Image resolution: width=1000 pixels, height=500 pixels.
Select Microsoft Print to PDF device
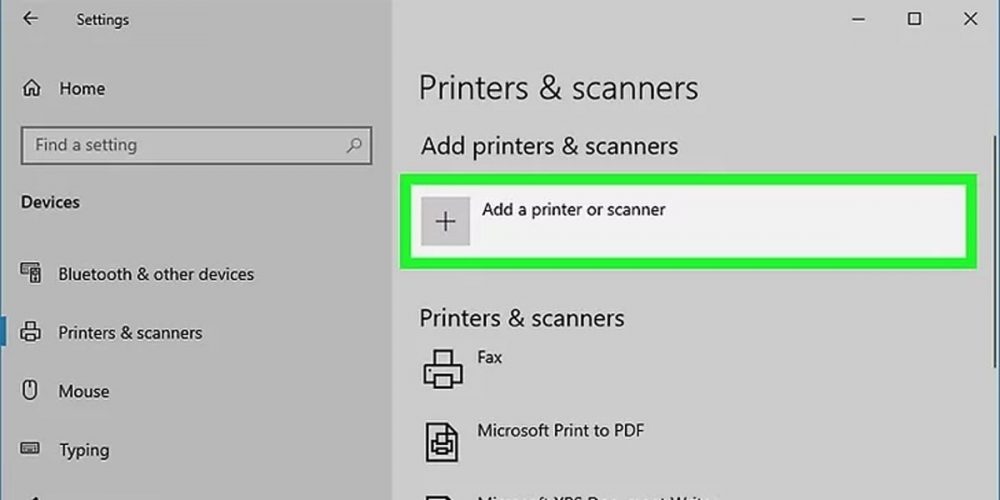[560, 431]
